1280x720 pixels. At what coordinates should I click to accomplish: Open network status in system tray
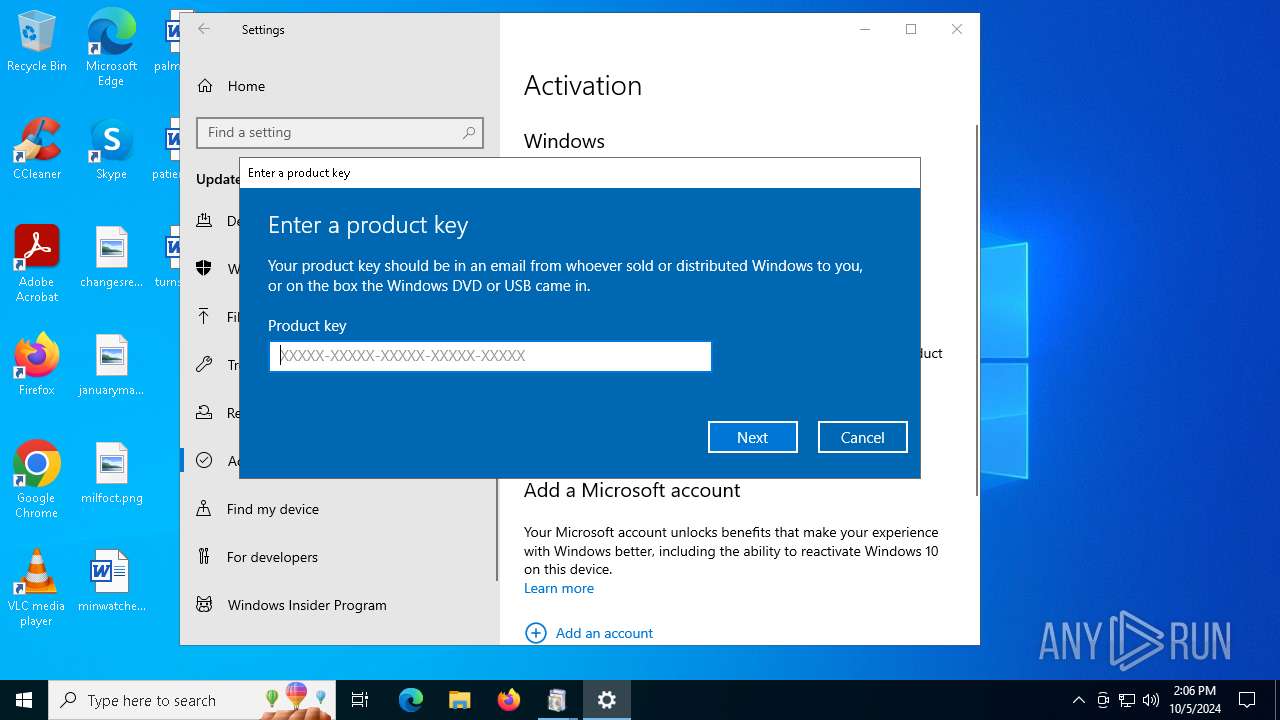(1127, 700)
